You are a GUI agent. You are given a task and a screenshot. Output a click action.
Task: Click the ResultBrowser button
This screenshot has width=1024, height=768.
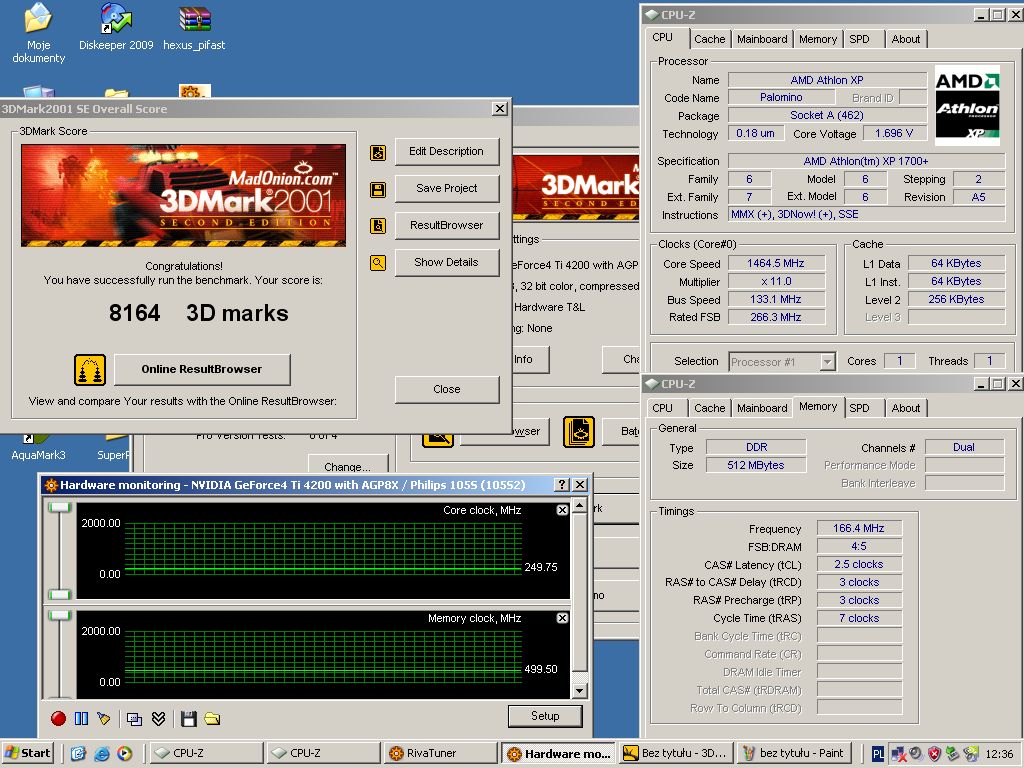tap(447, 225)
